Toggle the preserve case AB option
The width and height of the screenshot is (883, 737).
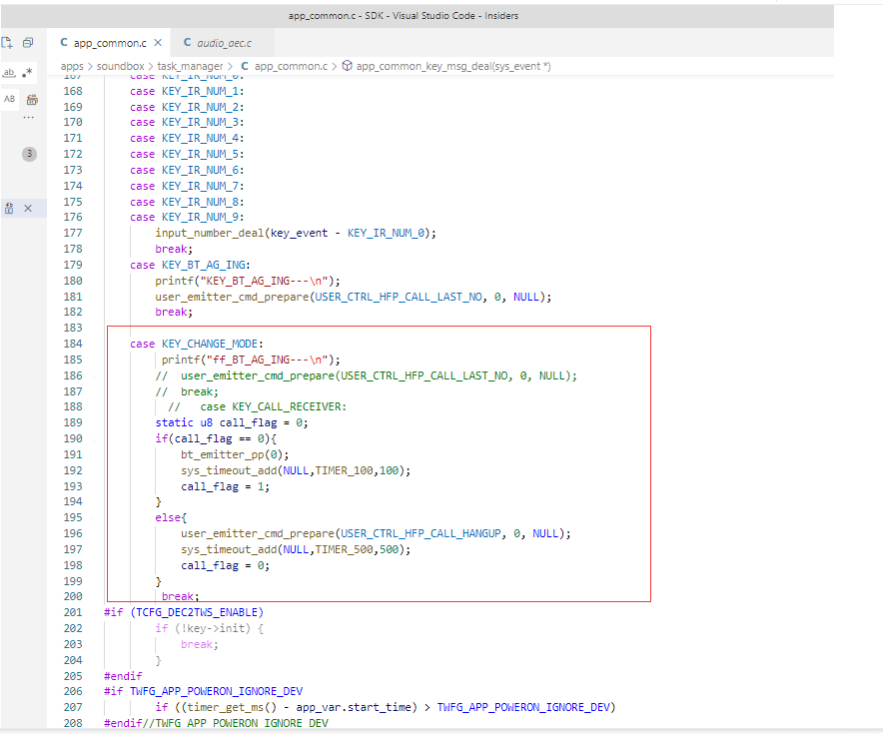pyautogui.click(x=10, y=99)
